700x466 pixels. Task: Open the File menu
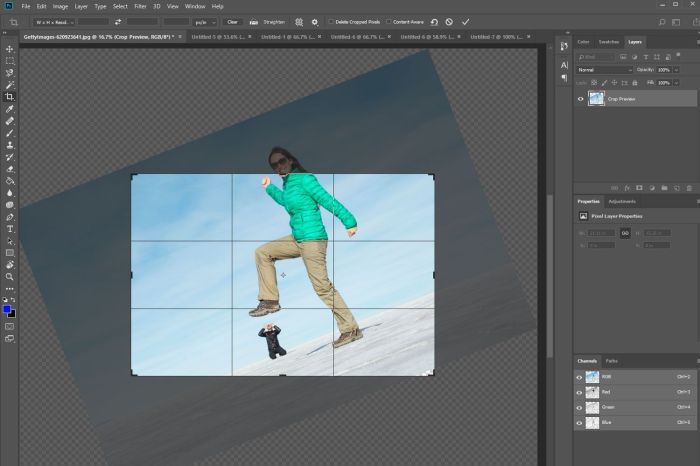coord(26,6)
